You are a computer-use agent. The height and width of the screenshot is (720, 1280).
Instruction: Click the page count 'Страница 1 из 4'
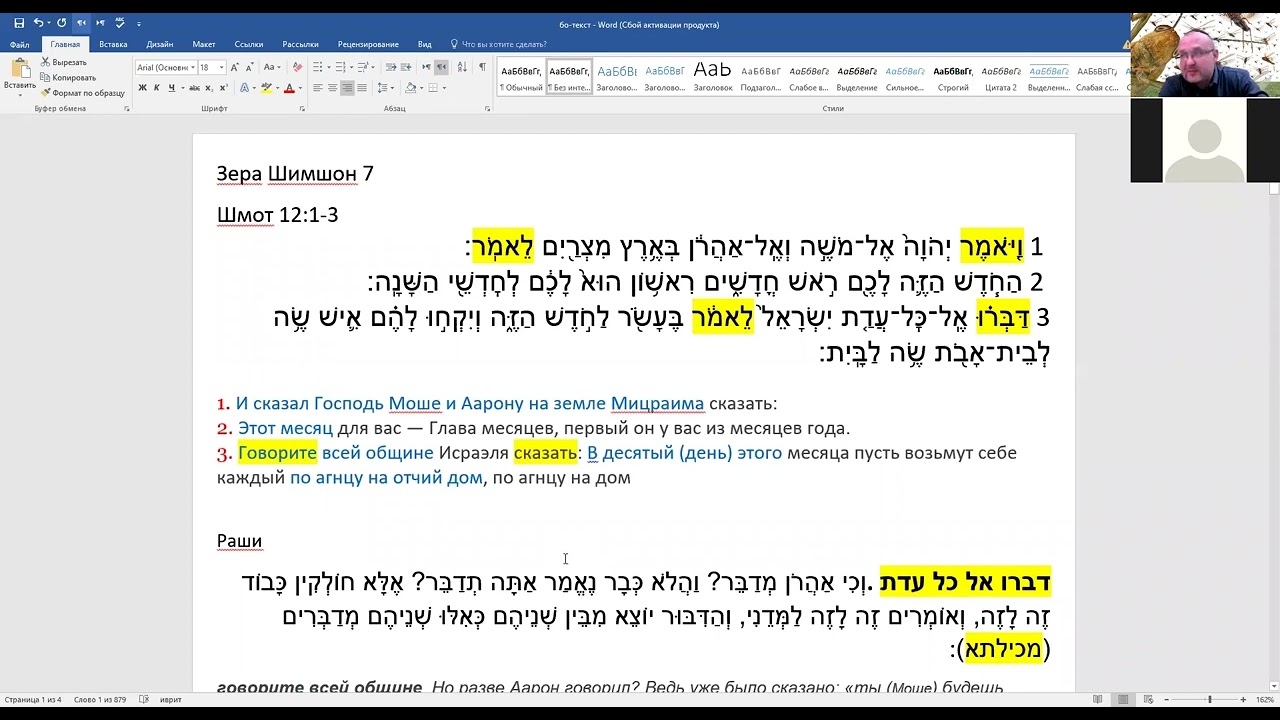(x=34, y=700)
